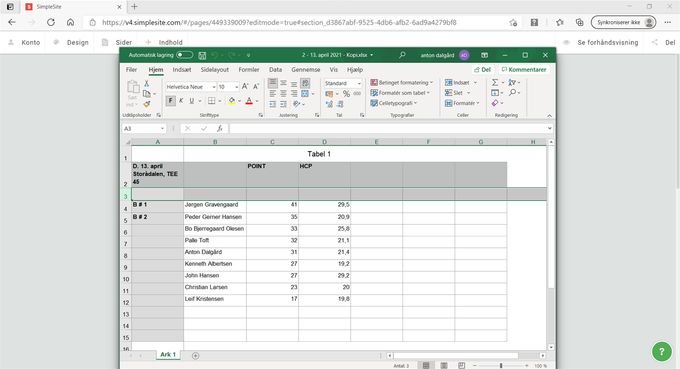The width and height of the screenshot is (680, 369).
Task: Apply the red font color A
Action: (x=249, y=101)
